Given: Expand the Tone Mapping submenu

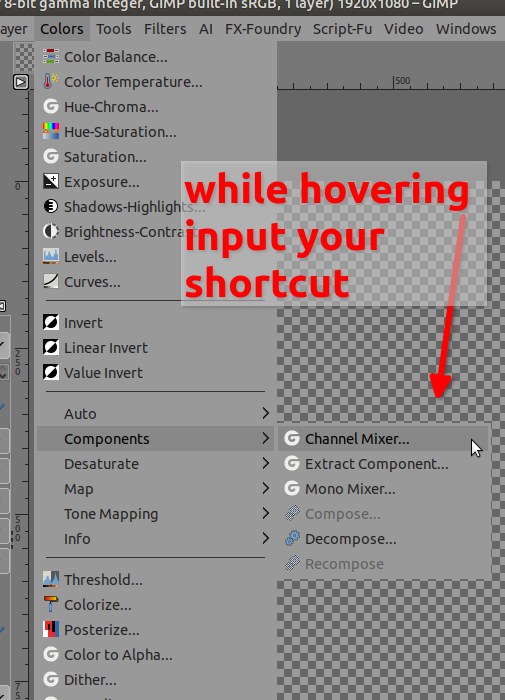Looking at the screenshot, I should [155, 513].
